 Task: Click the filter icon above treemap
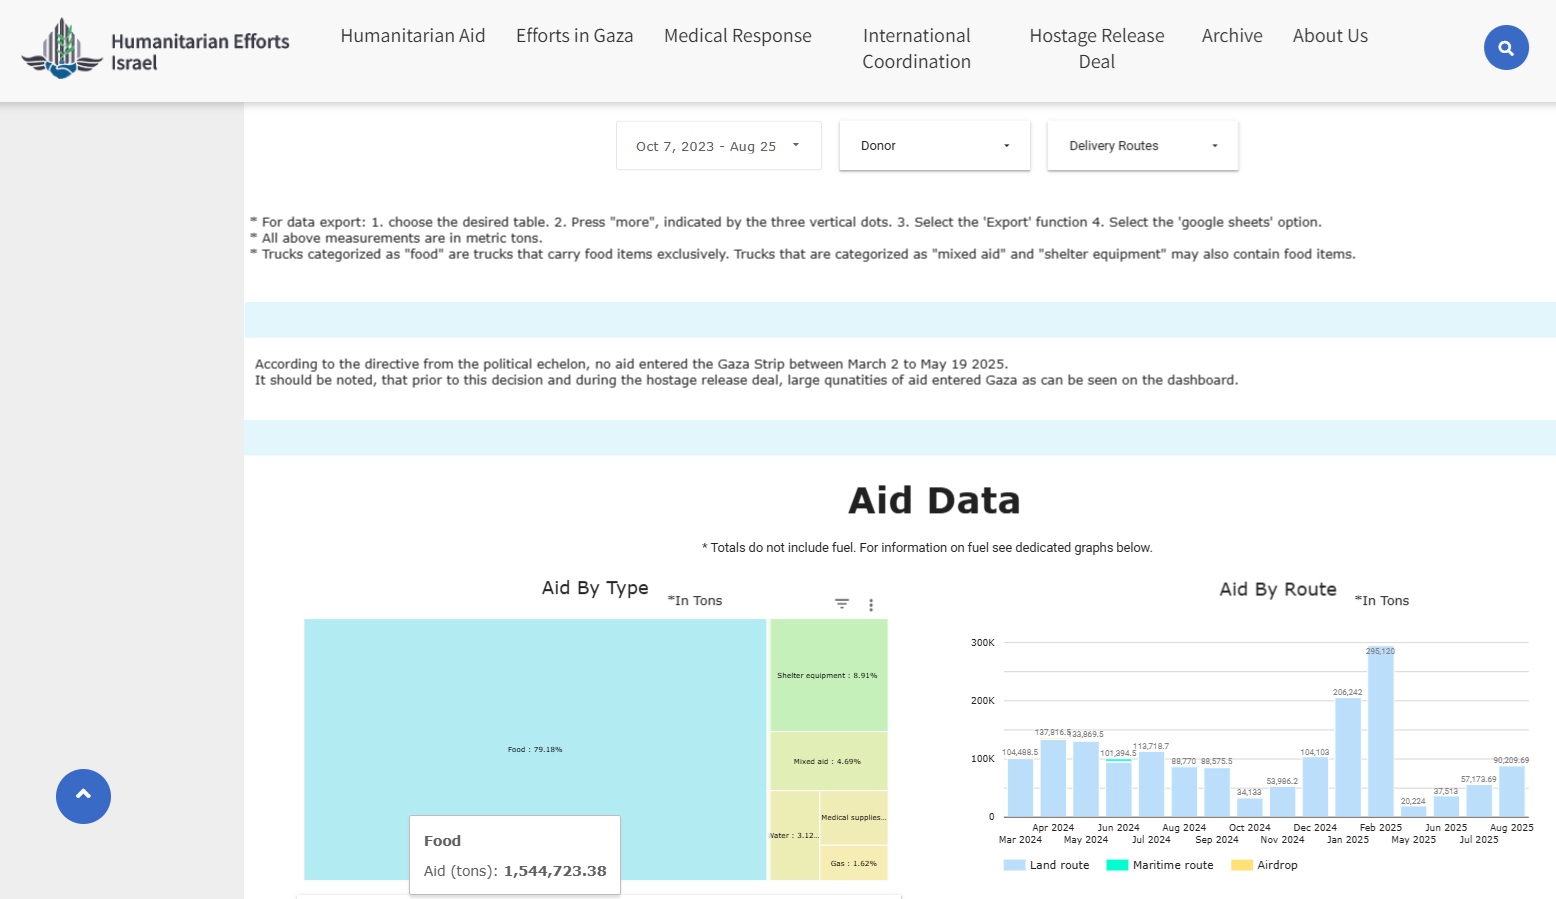842,604
